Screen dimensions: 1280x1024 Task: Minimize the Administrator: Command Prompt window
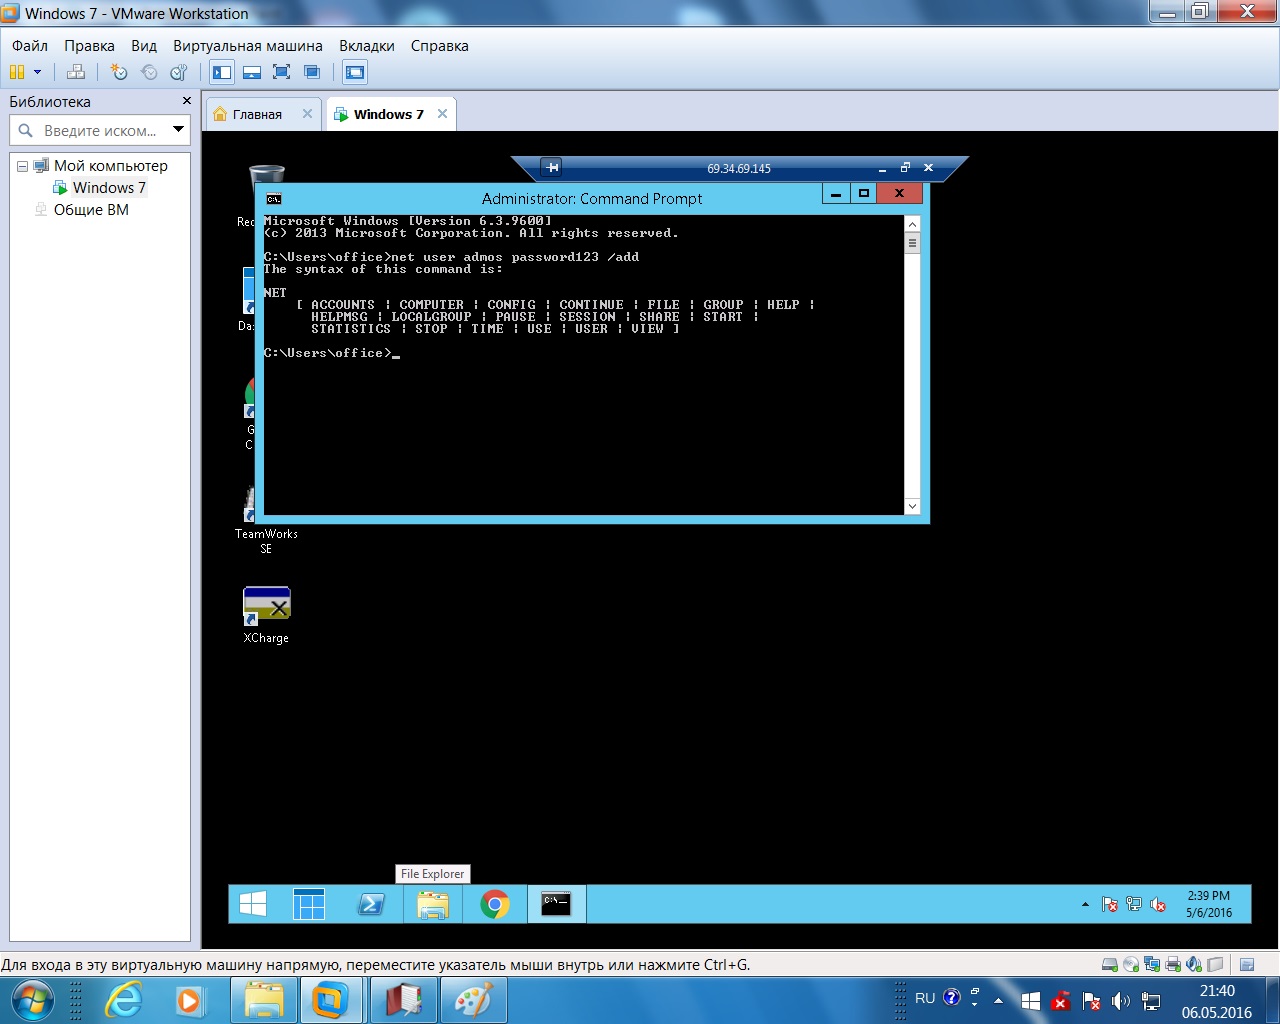click(836, 193)
